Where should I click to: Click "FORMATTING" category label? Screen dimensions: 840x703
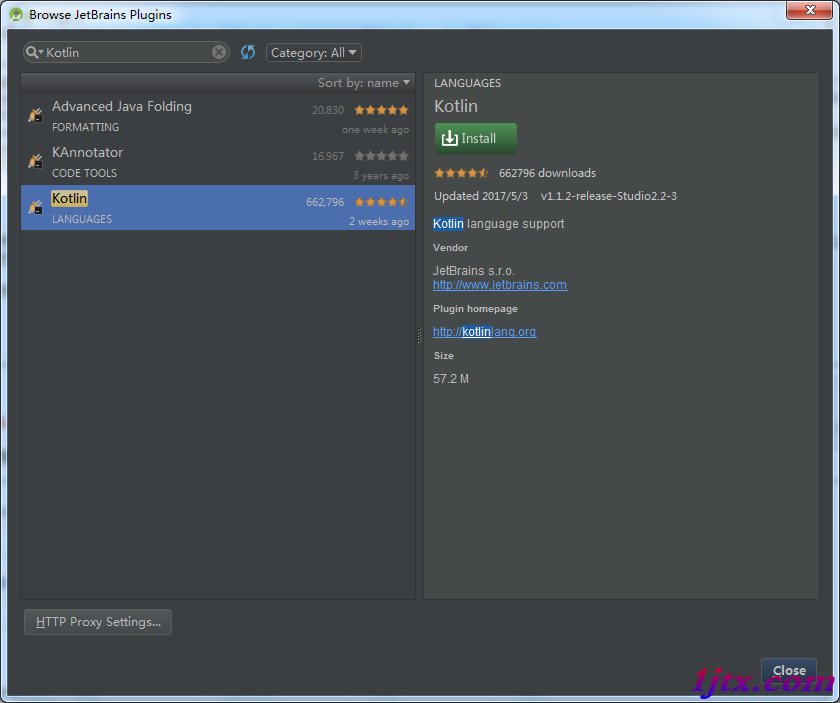(x=85, y=127)
